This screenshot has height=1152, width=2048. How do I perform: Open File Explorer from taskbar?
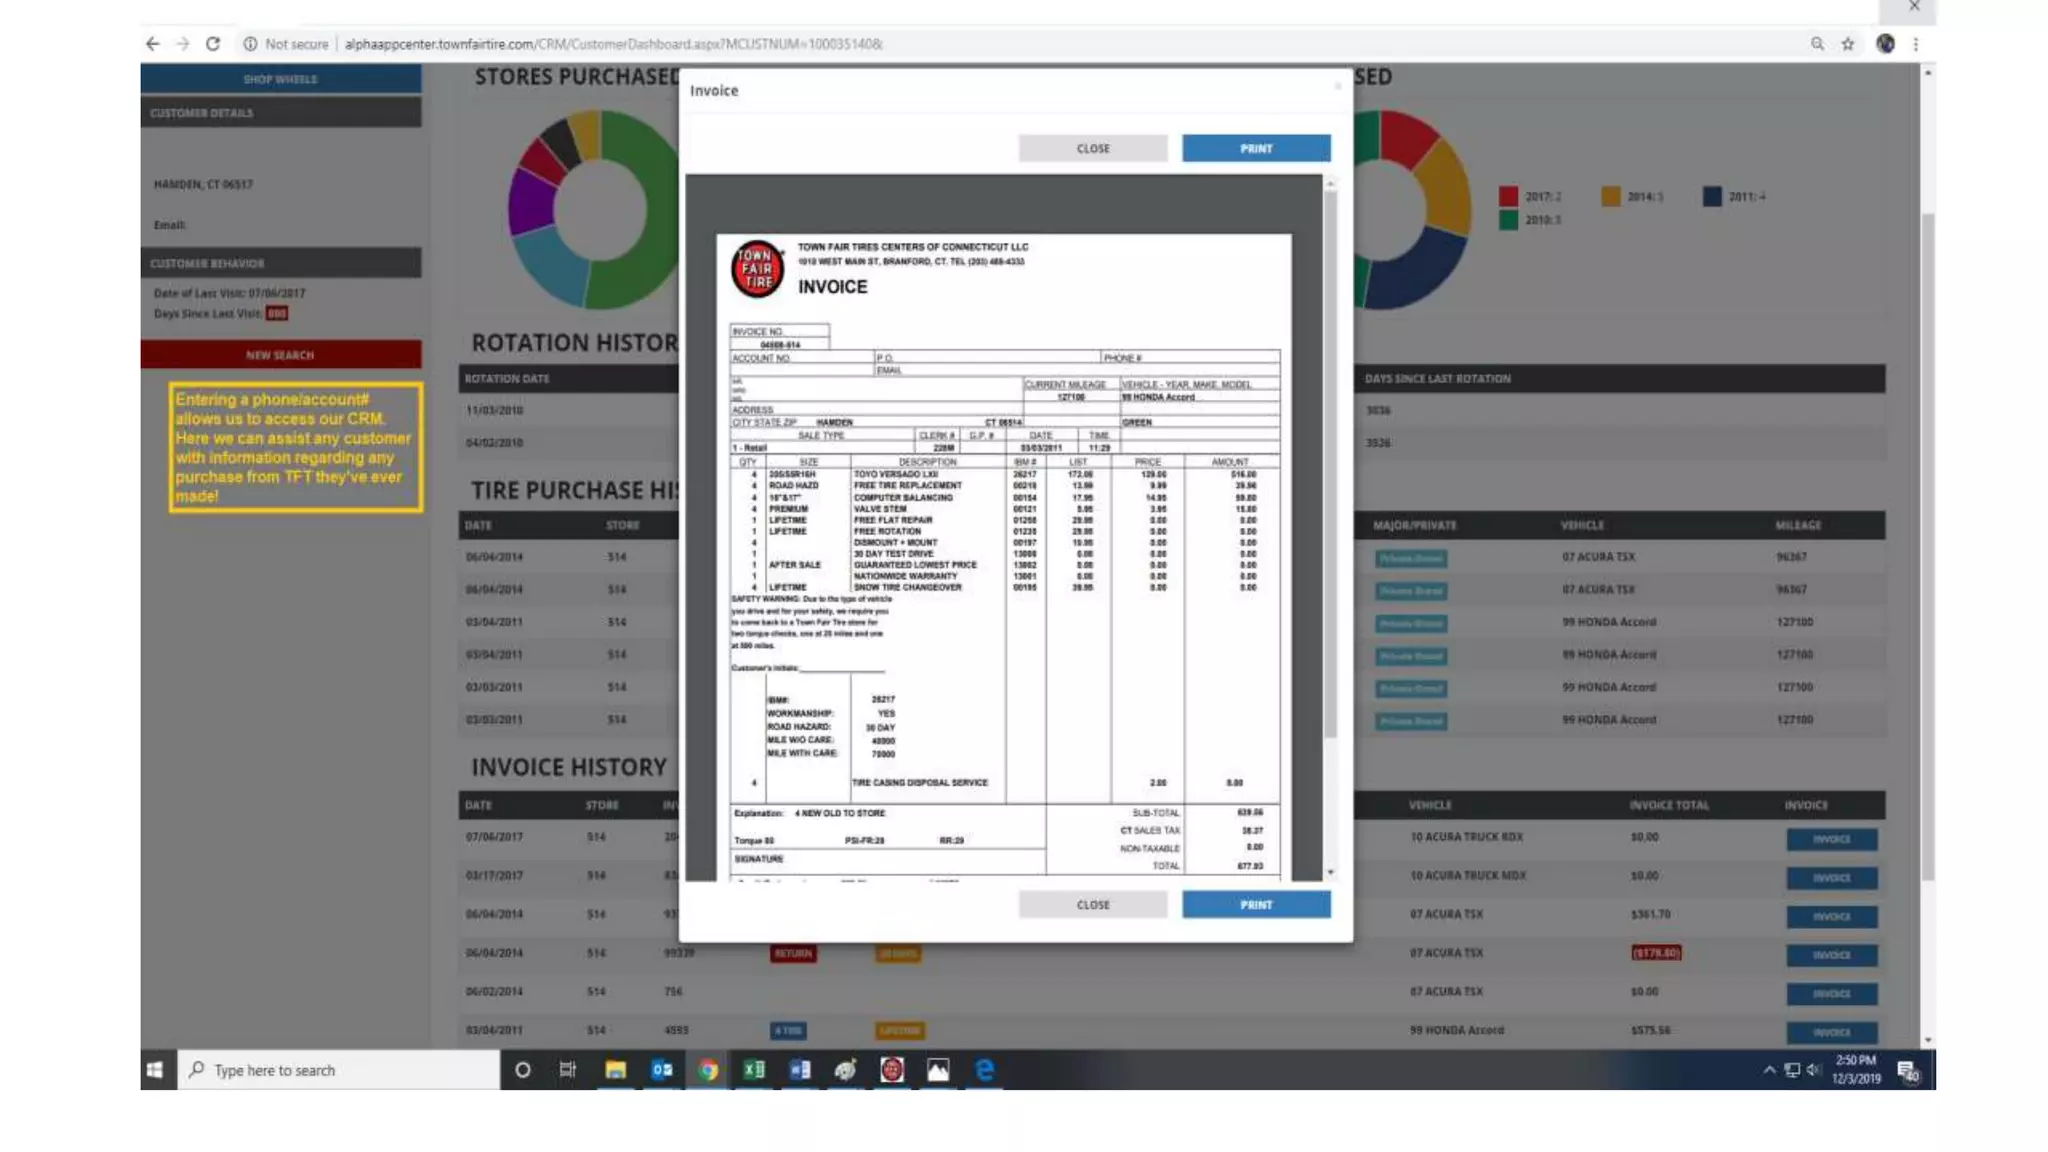(615, 1070)
